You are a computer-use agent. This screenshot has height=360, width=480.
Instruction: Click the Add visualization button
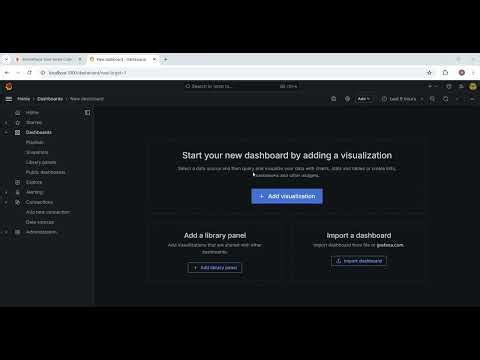287,196
